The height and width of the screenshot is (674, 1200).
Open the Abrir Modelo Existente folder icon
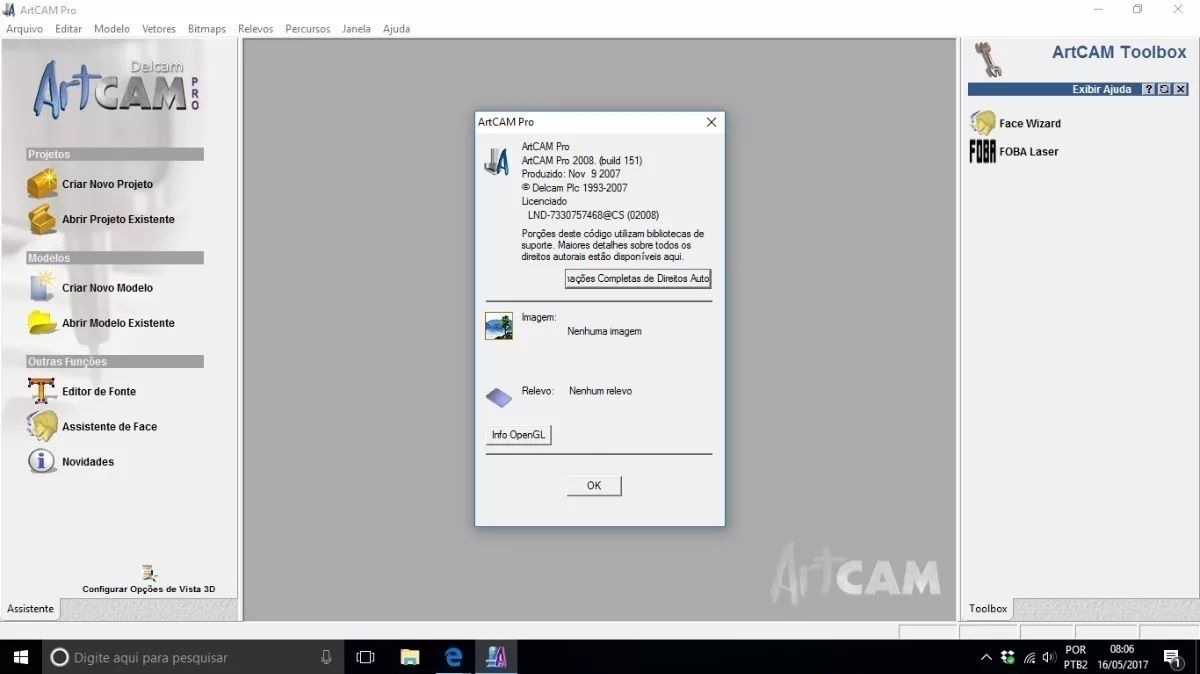tap(42, 323)
